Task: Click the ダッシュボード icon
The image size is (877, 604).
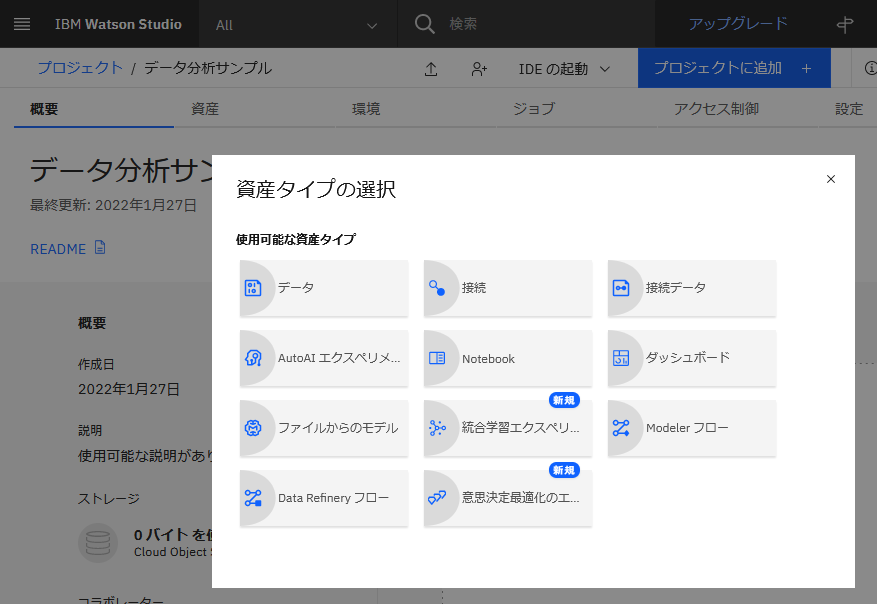Action: pyautogui.click(x=621, y=358)
